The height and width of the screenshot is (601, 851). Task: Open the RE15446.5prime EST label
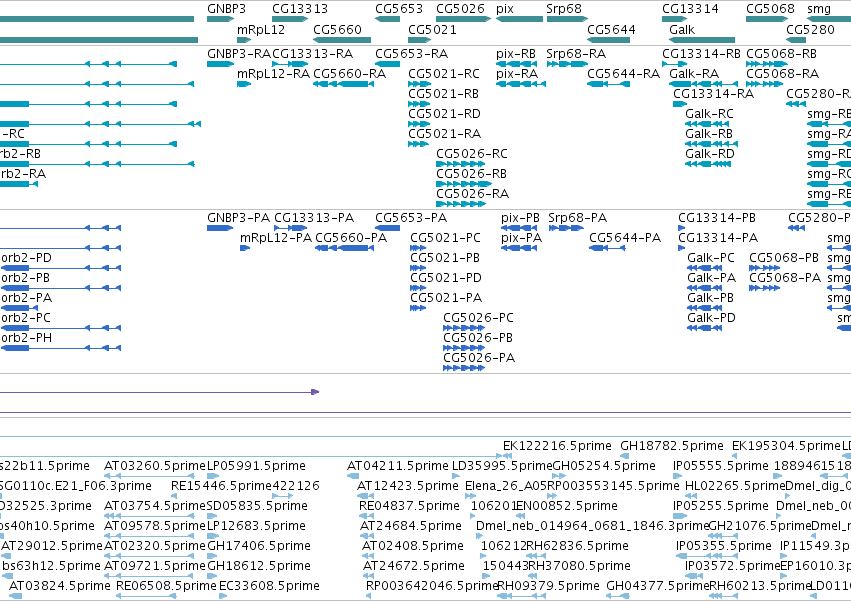(x=221, y=486)
